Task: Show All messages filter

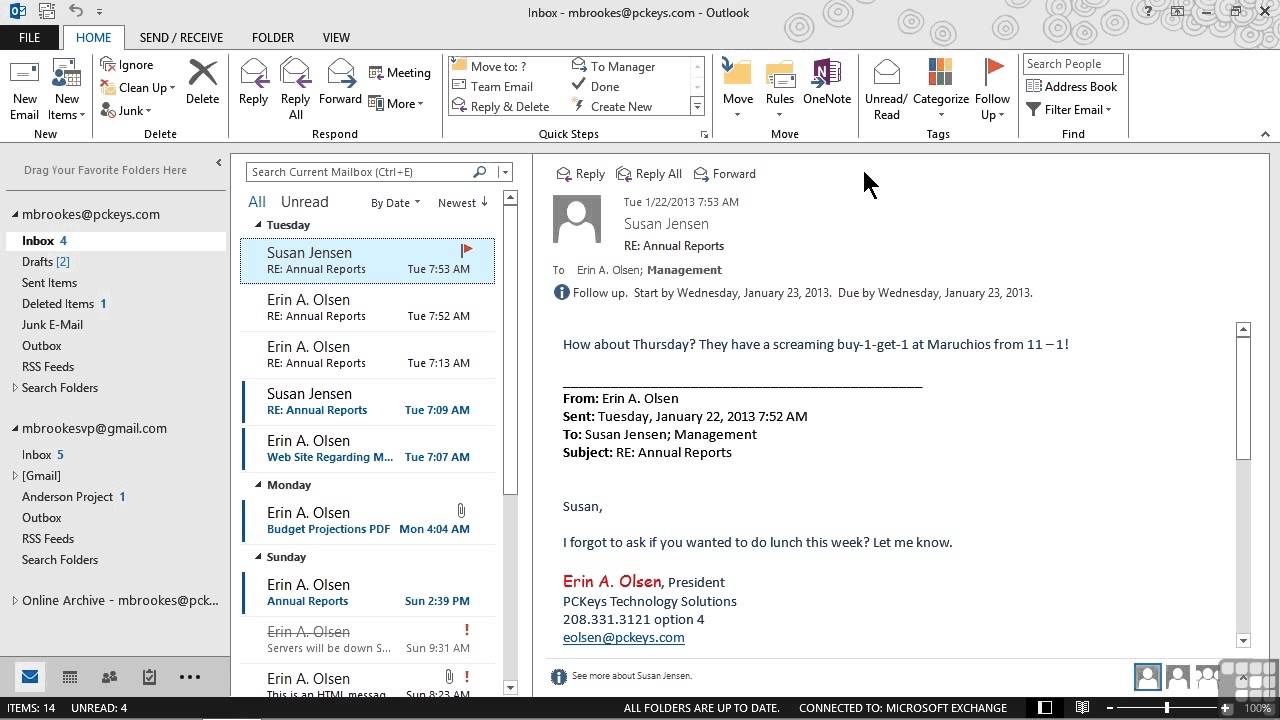Action: 257,202
